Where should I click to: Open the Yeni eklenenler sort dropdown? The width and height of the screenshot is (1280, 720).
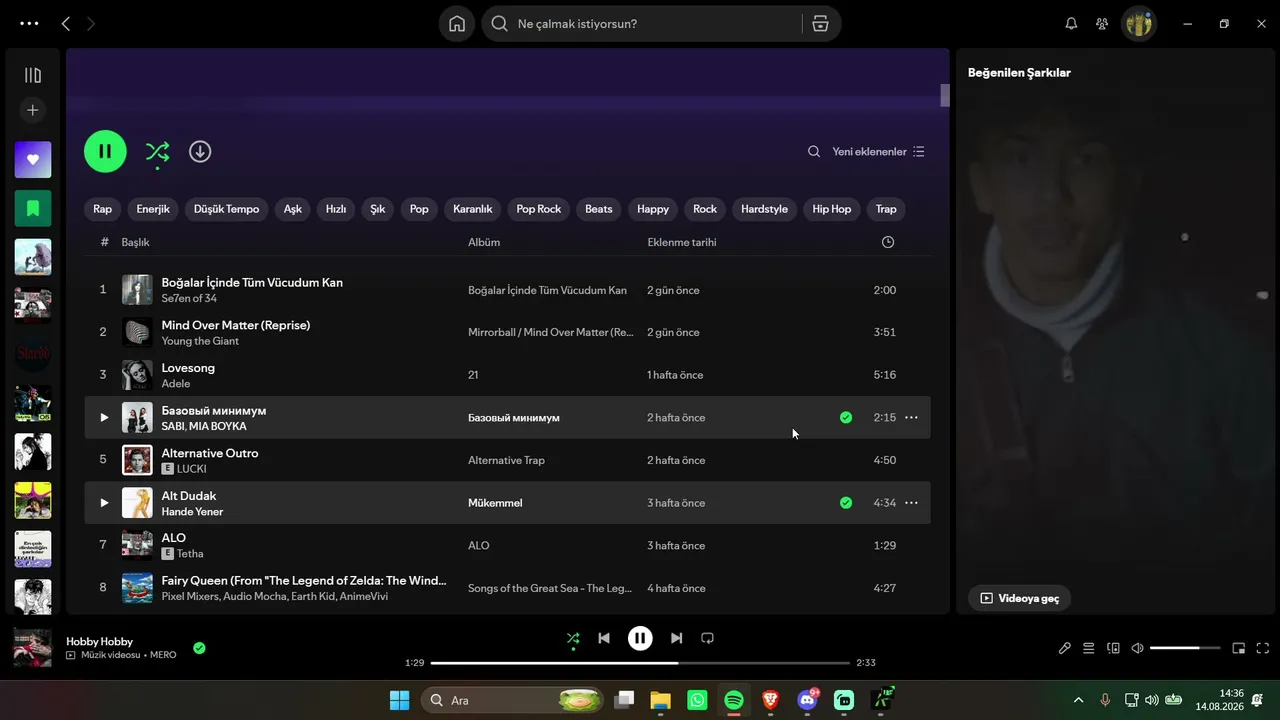click(879, 152)
